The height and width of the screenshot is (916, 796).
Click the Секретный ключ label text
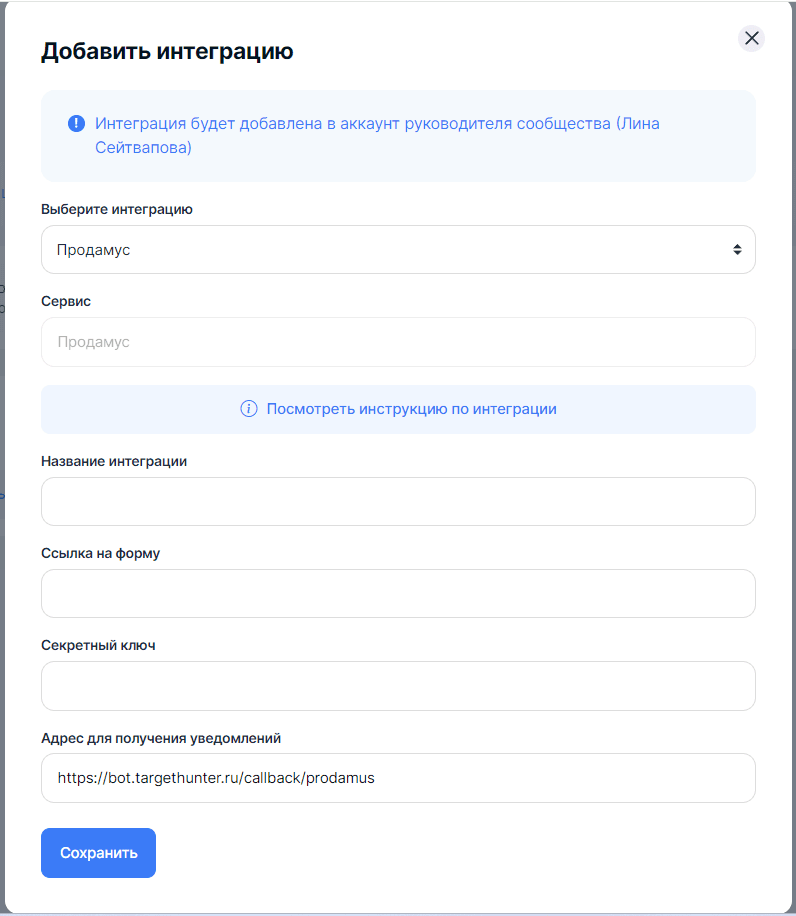98,645
